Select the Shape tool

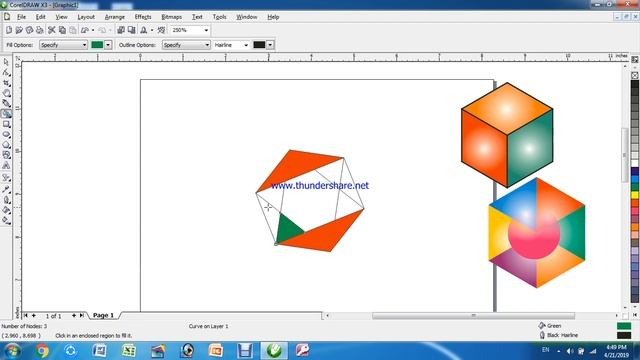point(6,73)
